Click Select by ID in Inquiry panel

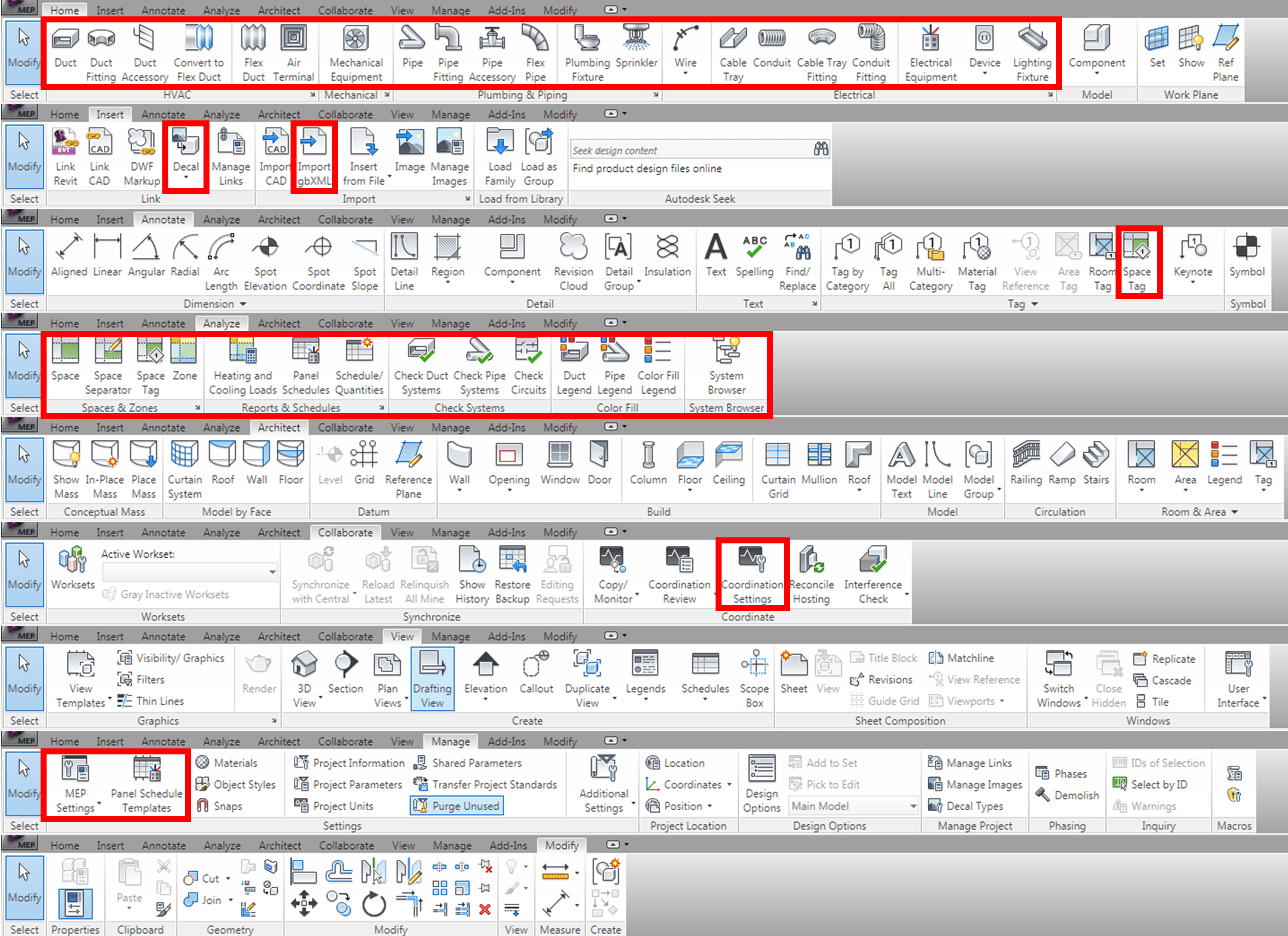tap(1150, 785)
